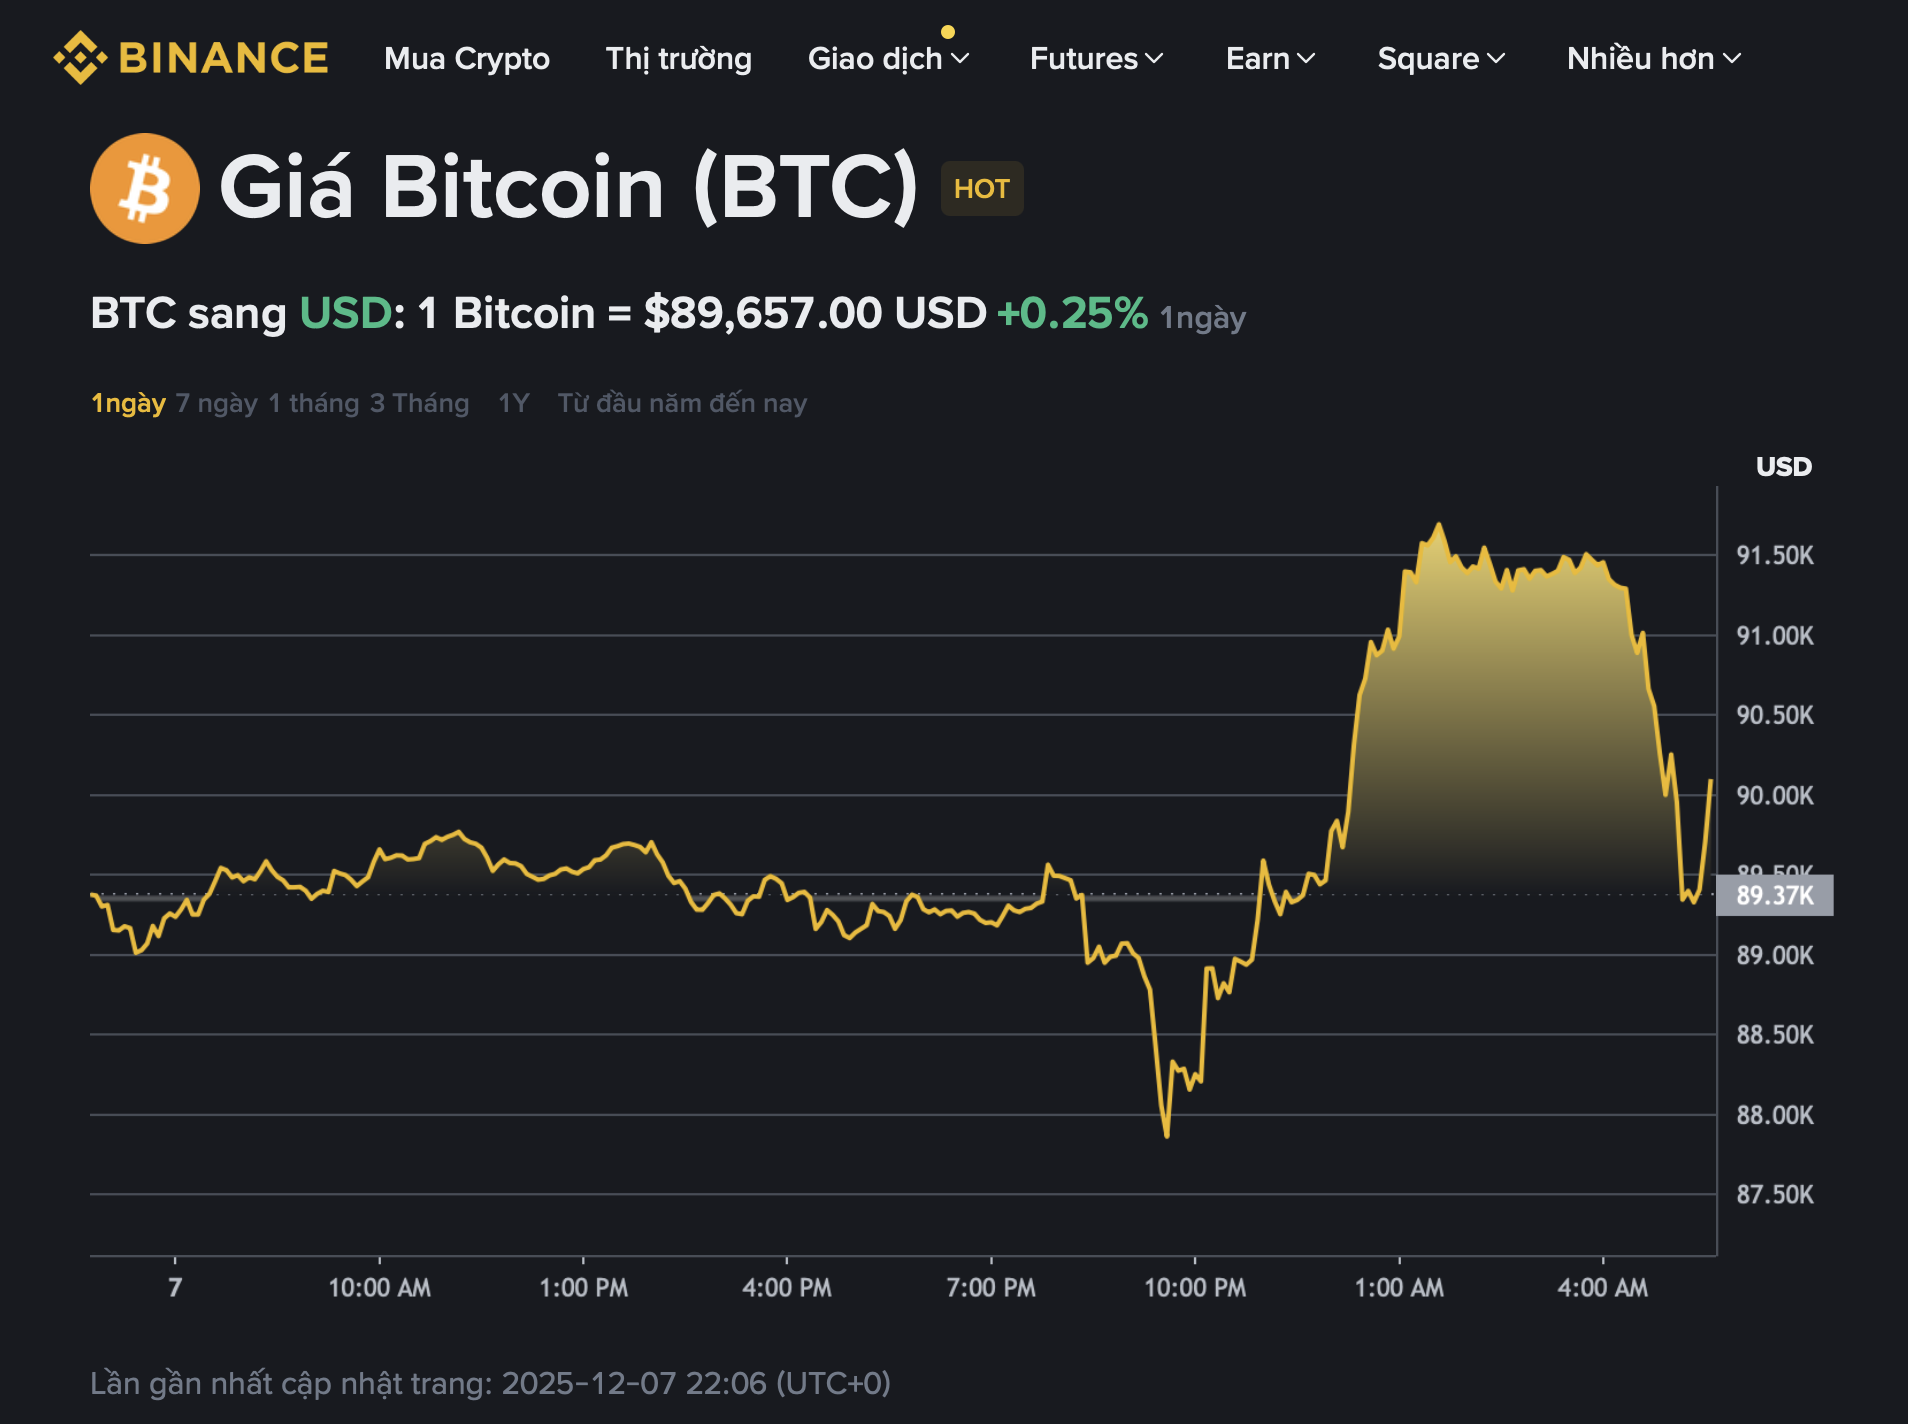Click the Bitcoin coin icon
This screenshot has height=1424, width=1908.
[143, 186]
